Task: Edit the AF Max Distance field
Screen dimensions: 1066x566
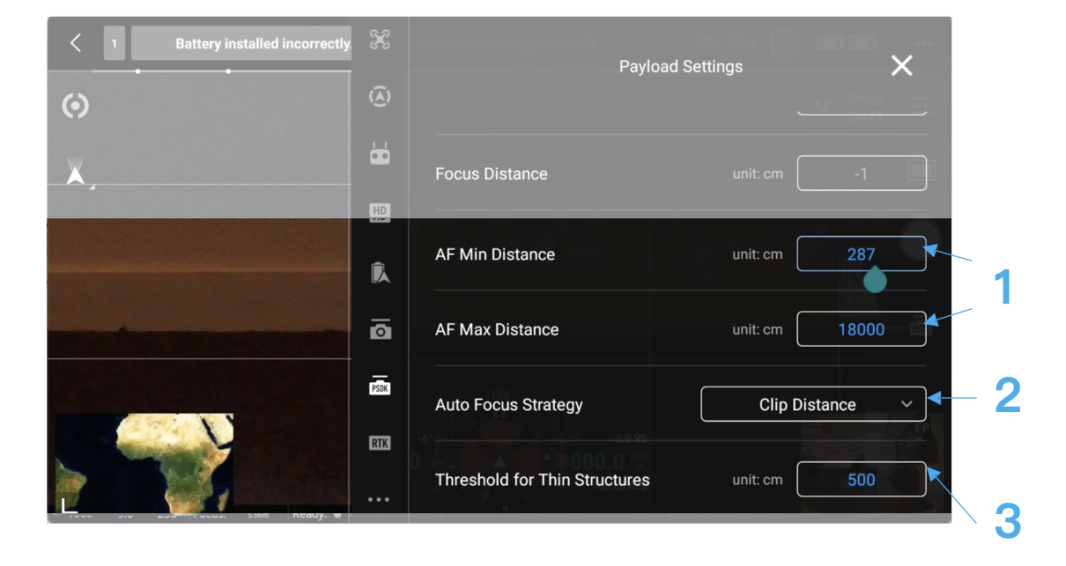Action: (x=860, y=329)
